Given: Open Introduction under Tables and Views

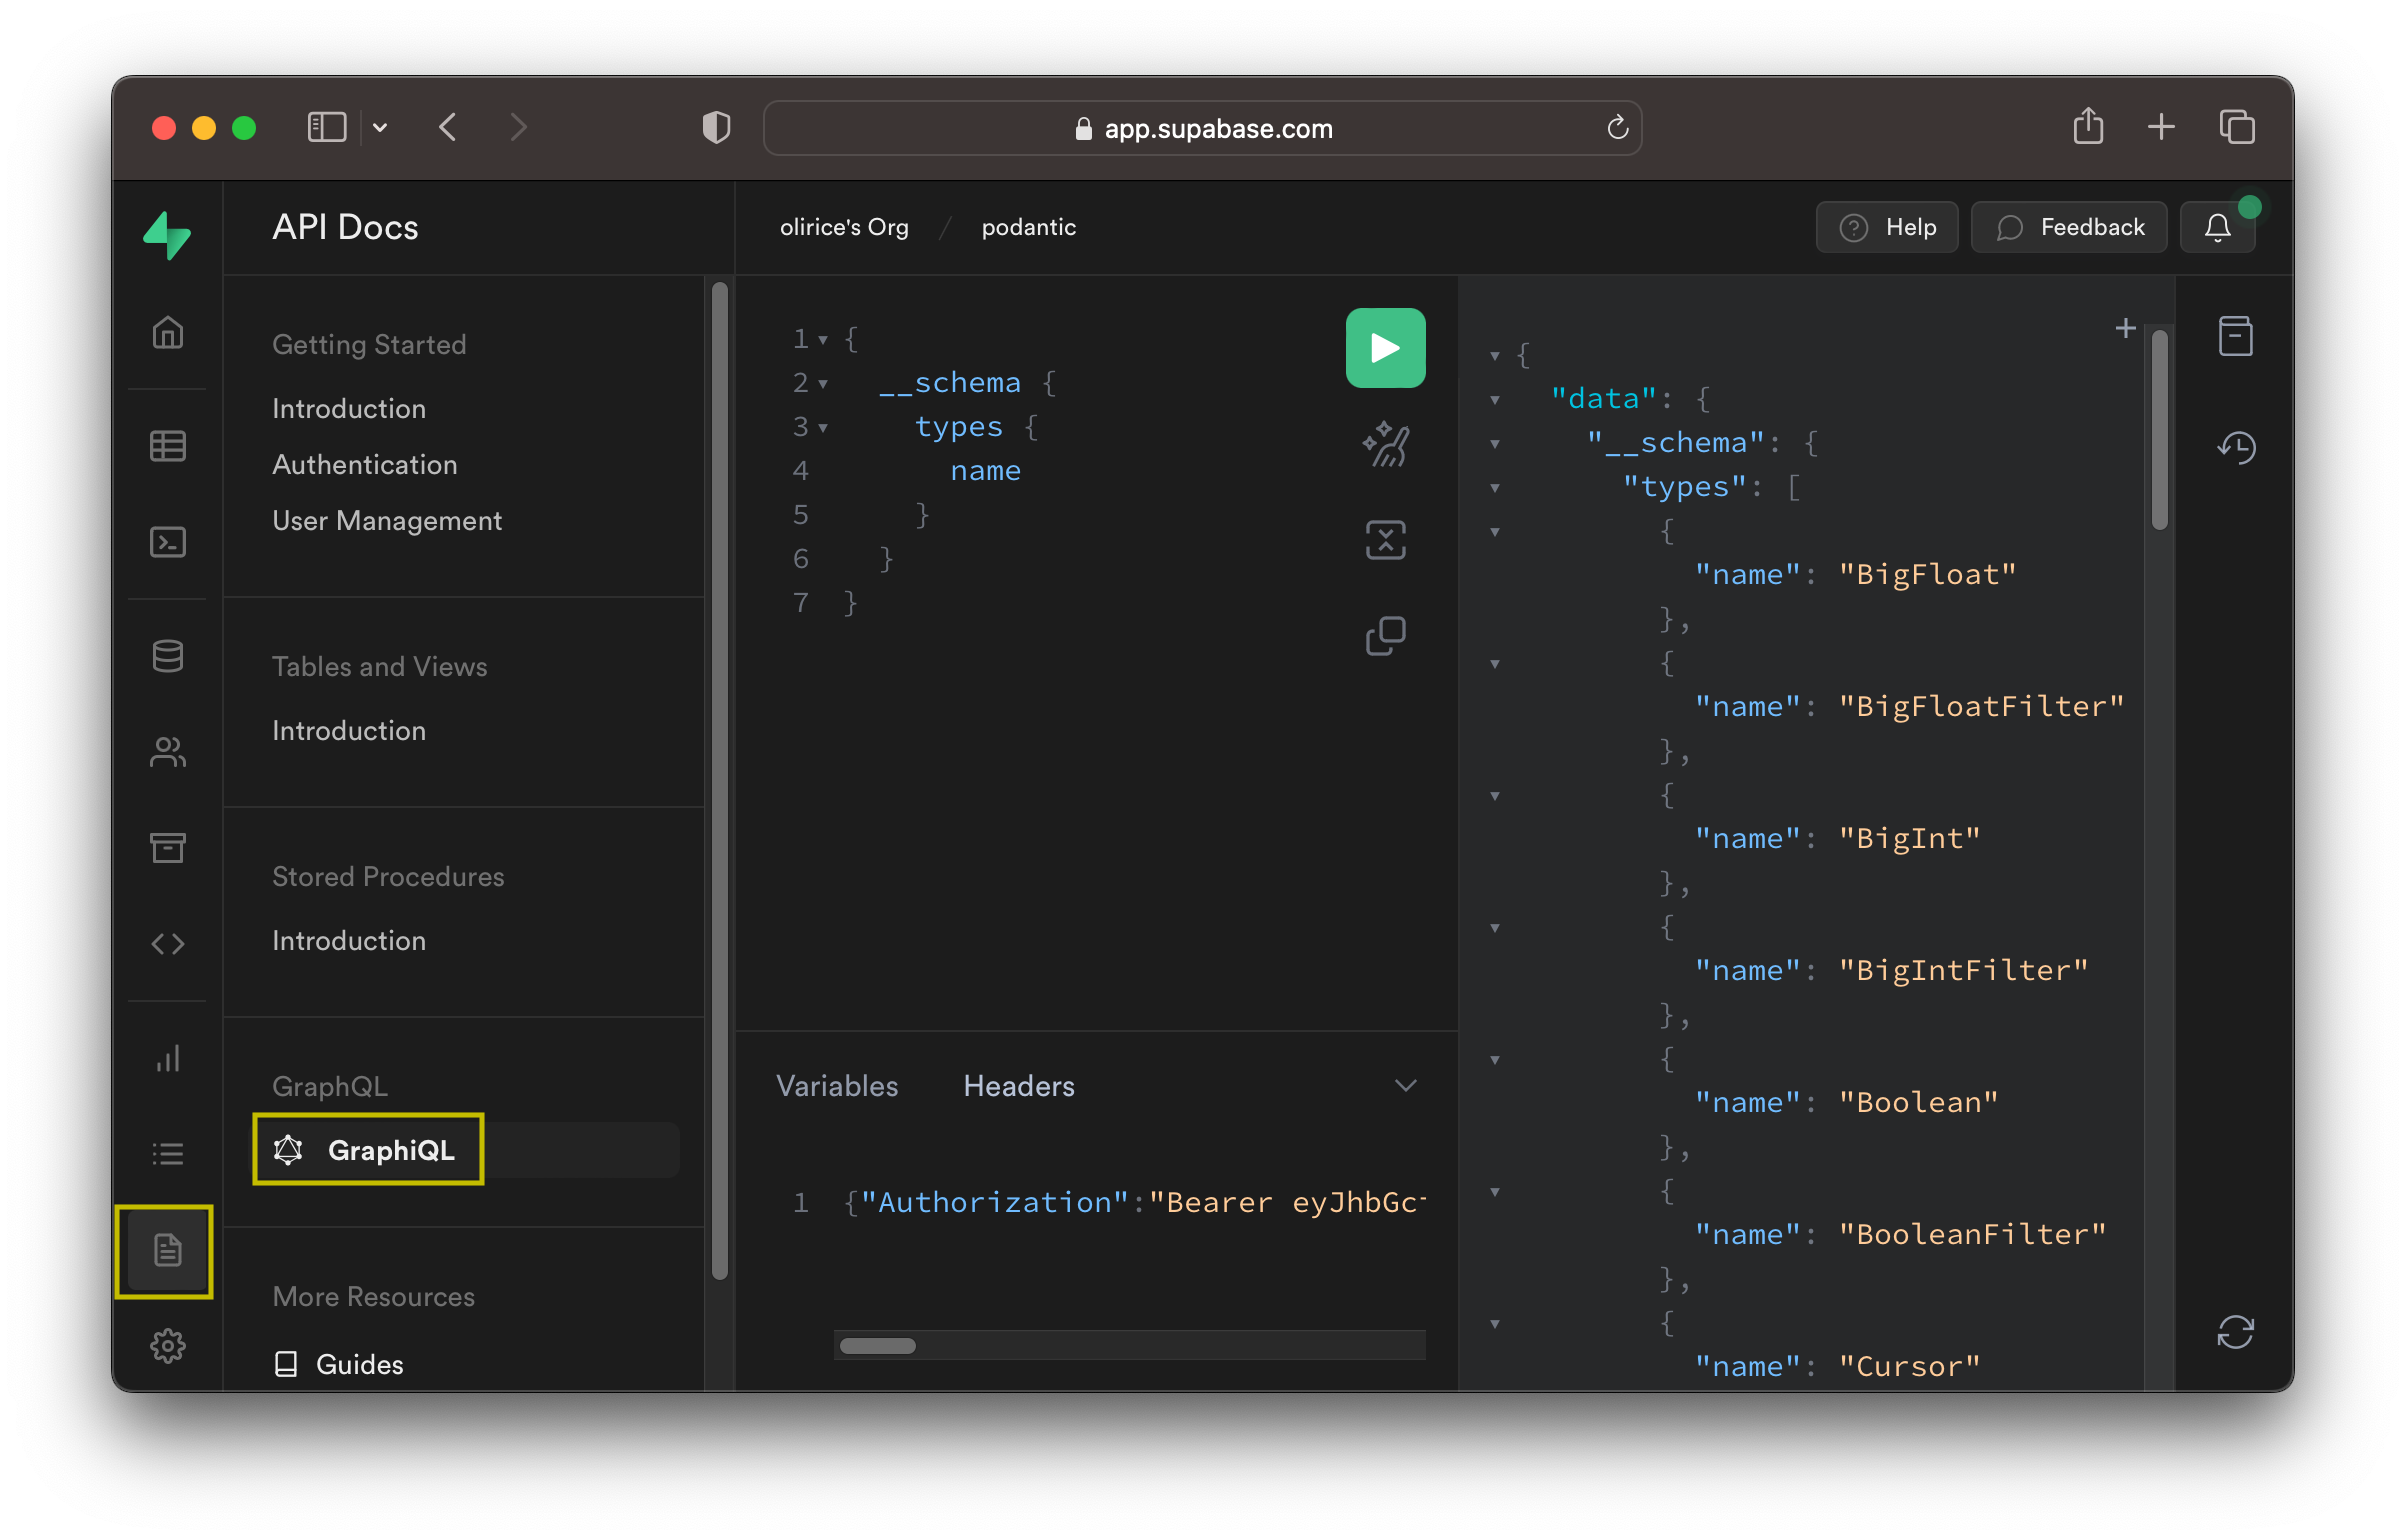Looking at the screenshot, I should click(x=349, y=730).
